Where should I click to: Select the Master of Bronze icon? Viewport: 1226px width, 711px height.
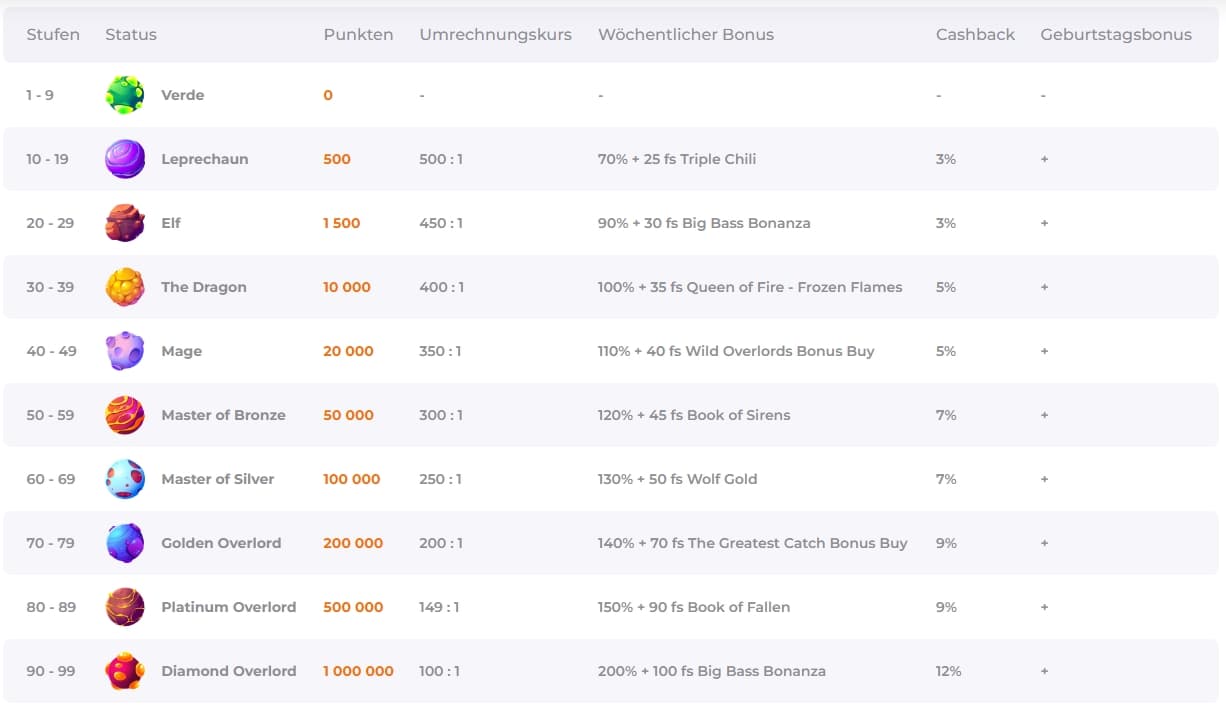click(x=125, y=415)
